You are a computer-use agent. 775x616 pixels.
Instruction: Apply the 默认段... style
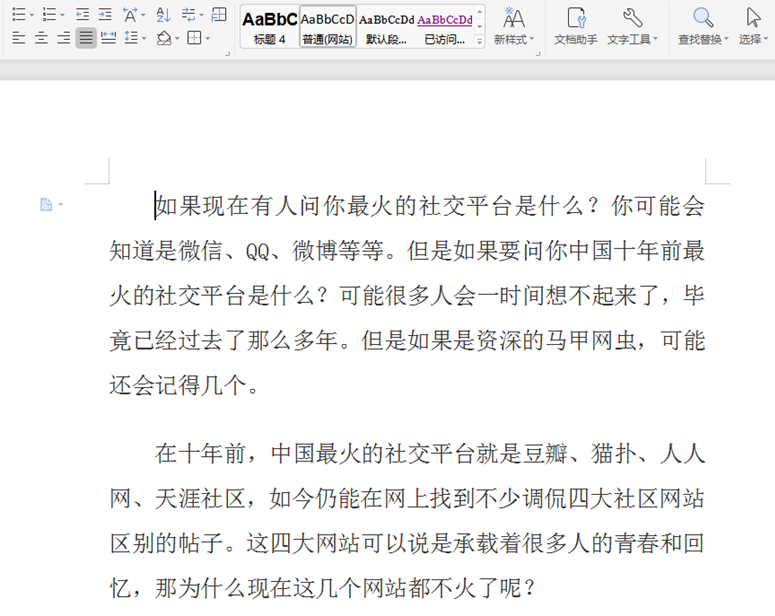pyautogui.click(x=386, y=27)
